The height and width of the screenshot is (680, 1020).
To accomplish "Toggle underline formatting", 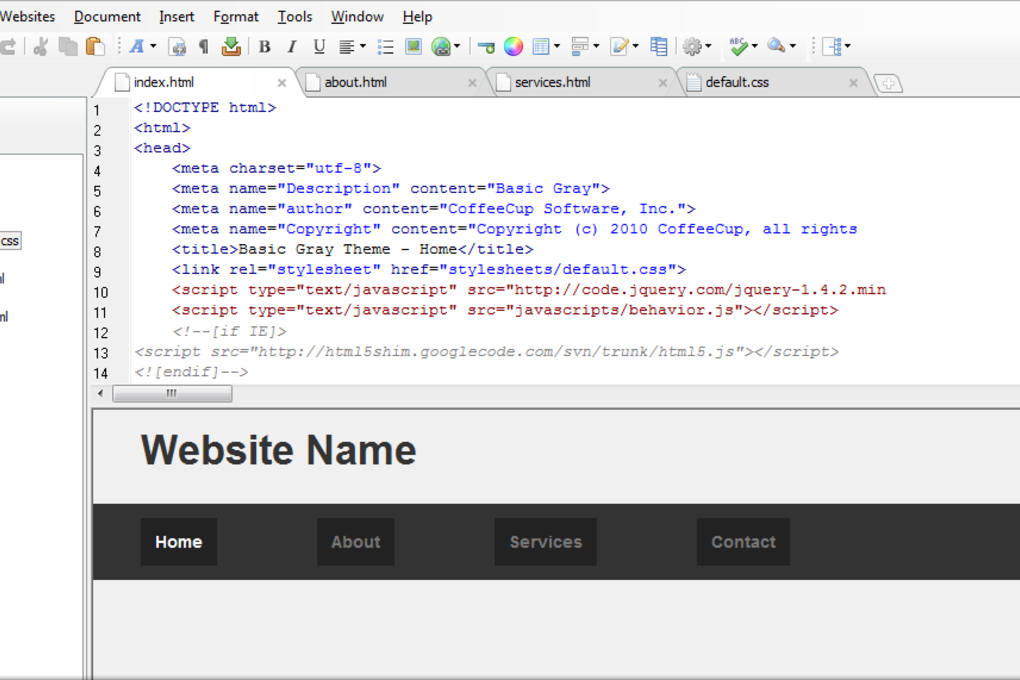I will [319, 46].
